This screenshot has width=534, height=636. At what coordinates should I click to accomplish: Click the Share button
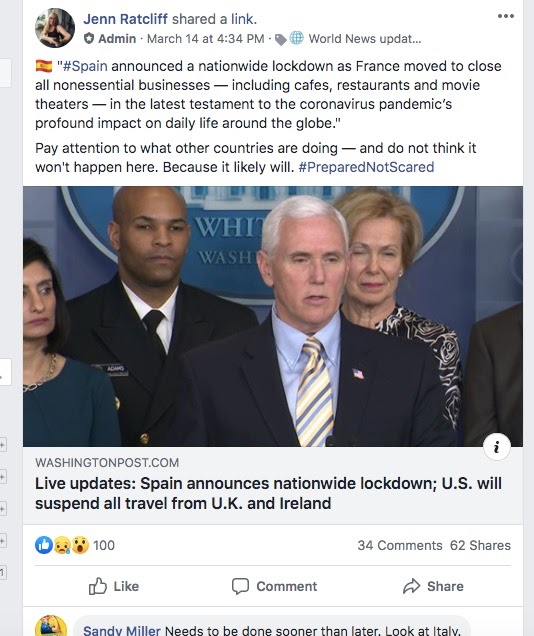433,586
